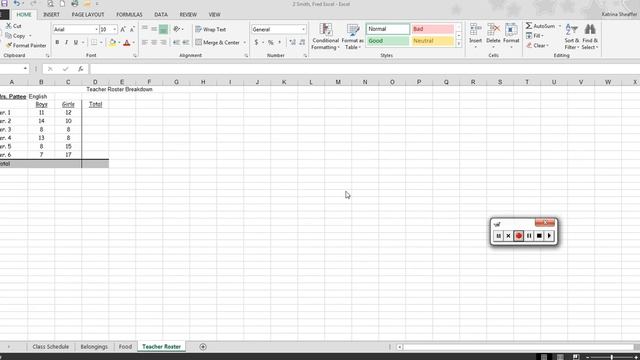
Task: Click Merge & Center
Action: [x=218, y=42]
